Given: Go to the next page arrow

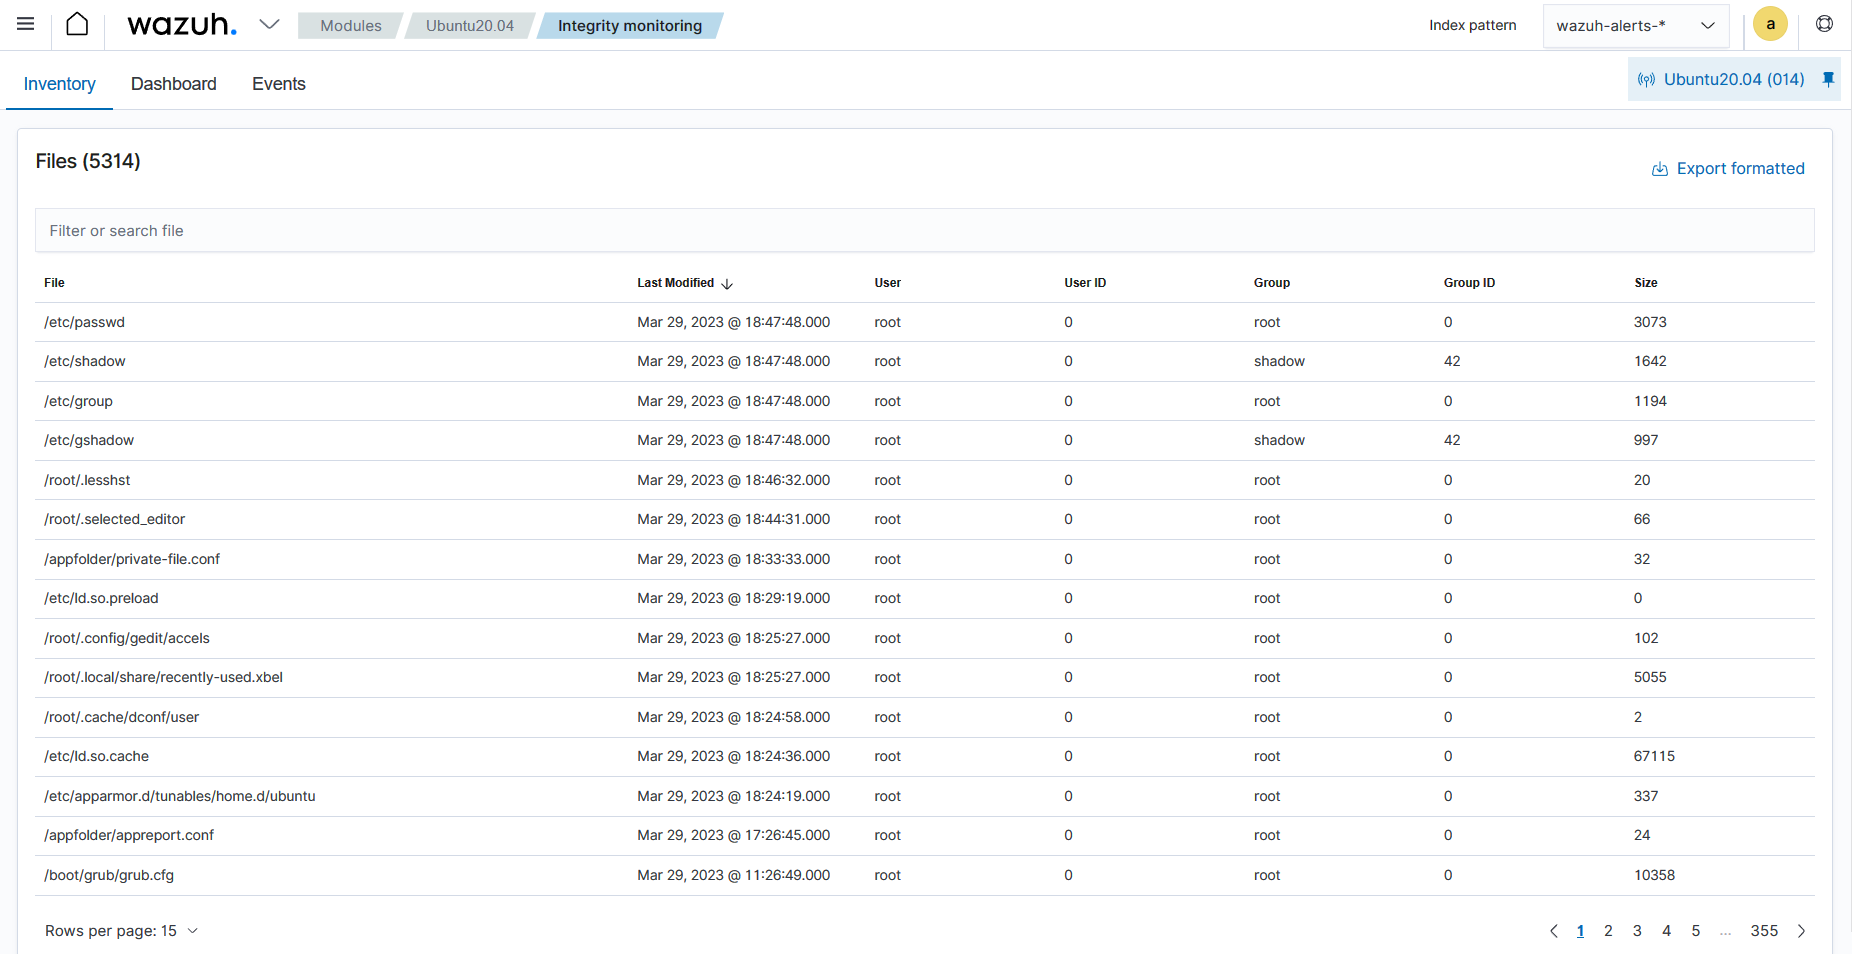Looking at the screenshot, I should coord(1802,931).
